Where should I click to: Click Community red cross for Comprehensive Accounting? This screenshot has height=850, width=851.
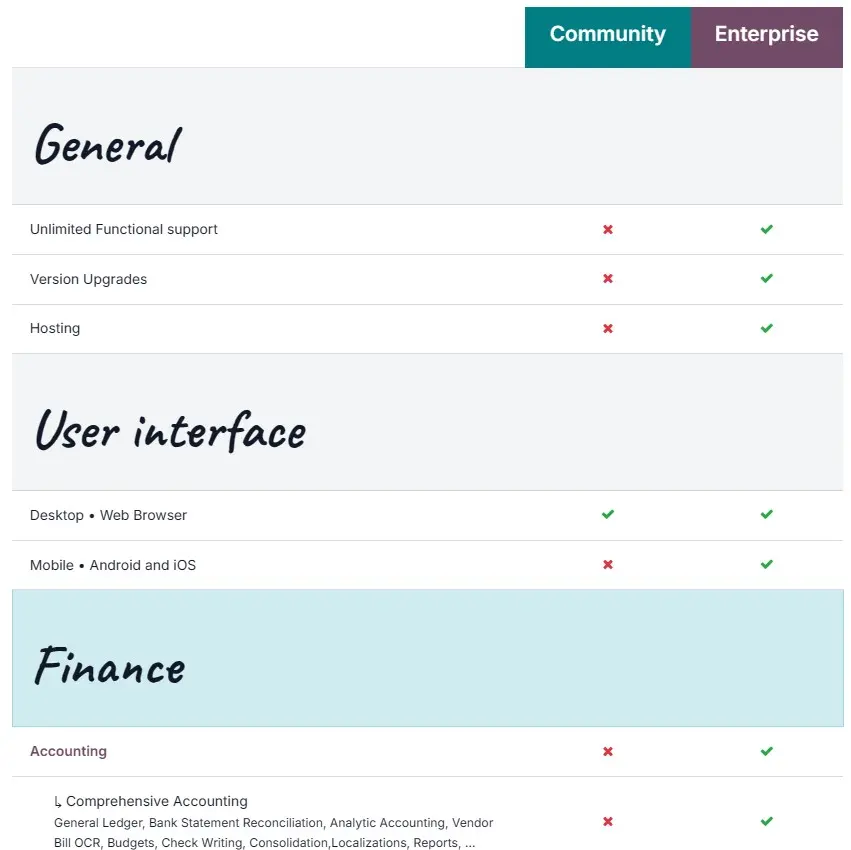pos(607,821)
